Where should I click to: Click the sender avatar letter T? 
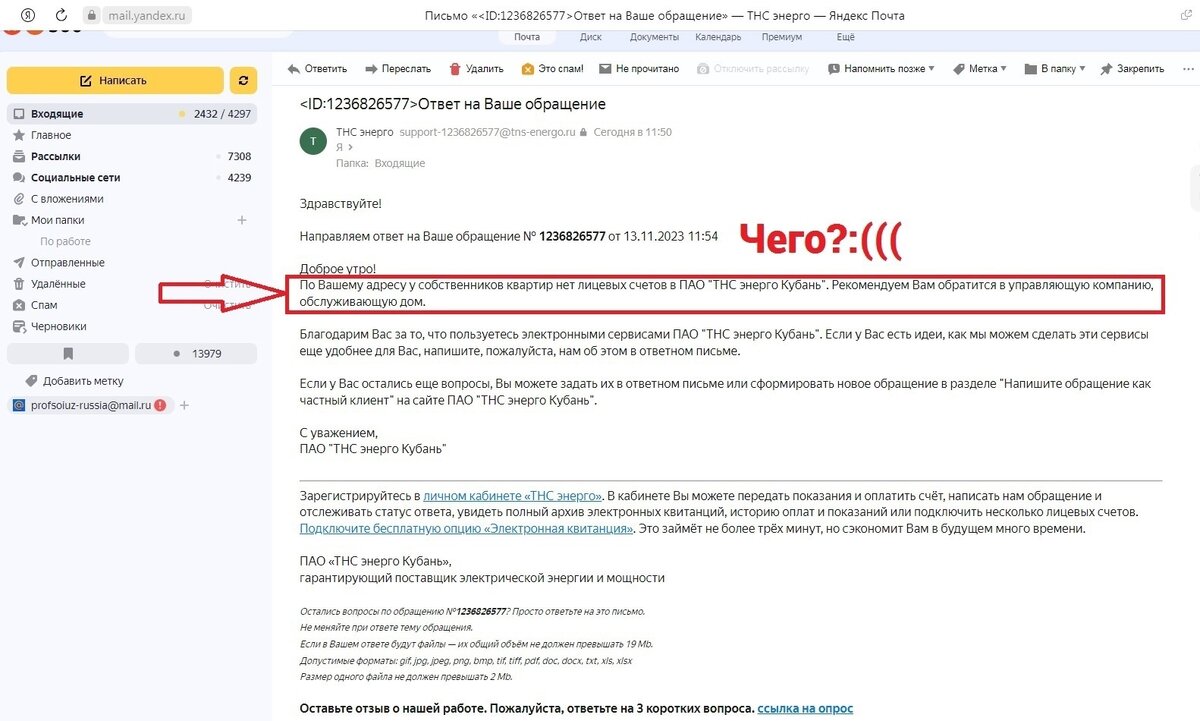coord(313,141)
